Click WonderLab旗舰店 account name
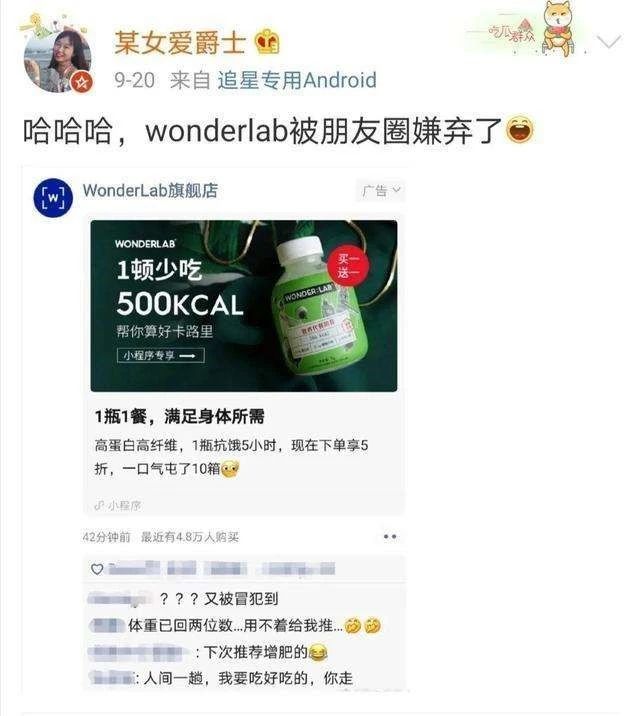Viewport: 640px width, 716px height. (x=150, y=190)
